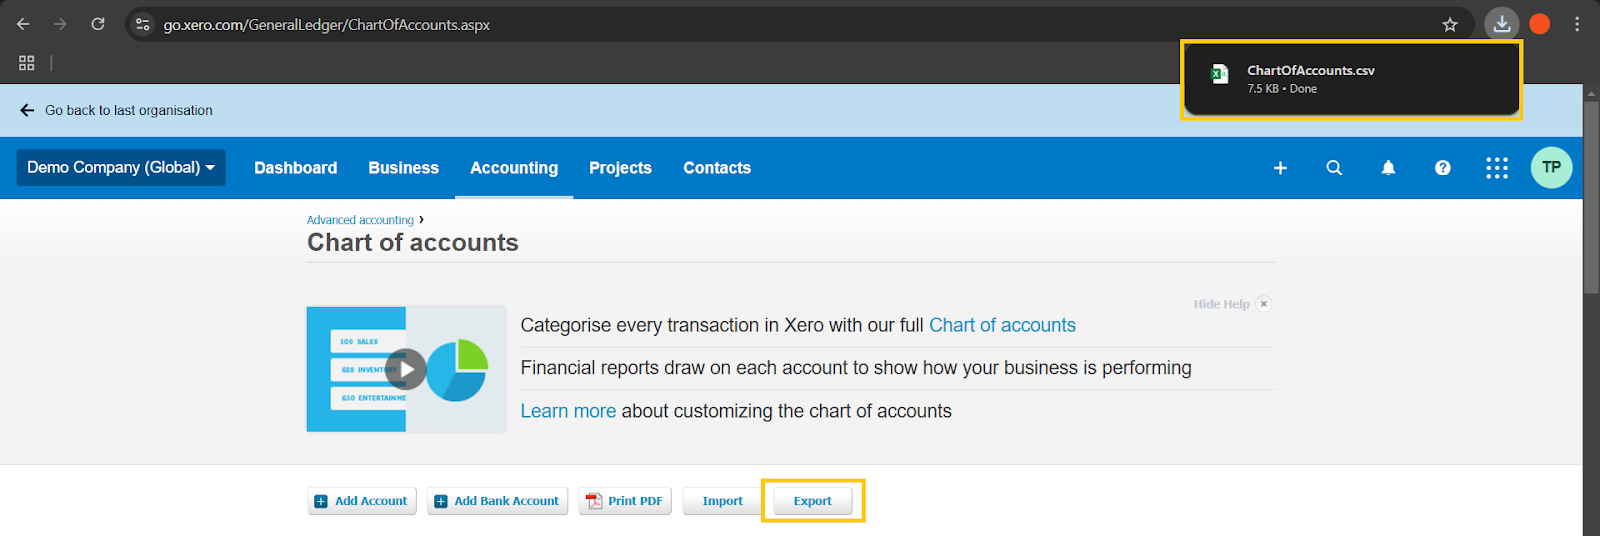Open the orange browser profile icon
This screenshot has height=536, width=1600.
coord(1540,24)
